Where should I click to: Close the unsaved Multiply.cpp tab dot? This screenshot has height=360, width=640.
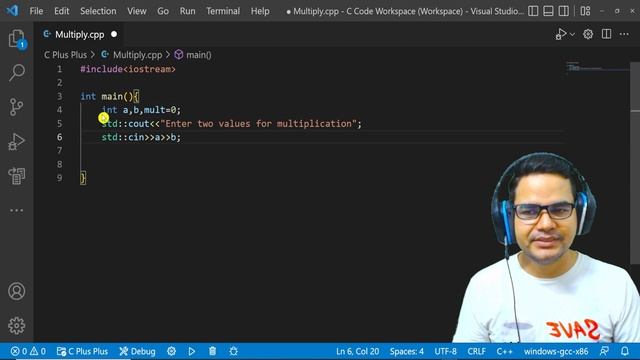114,34
